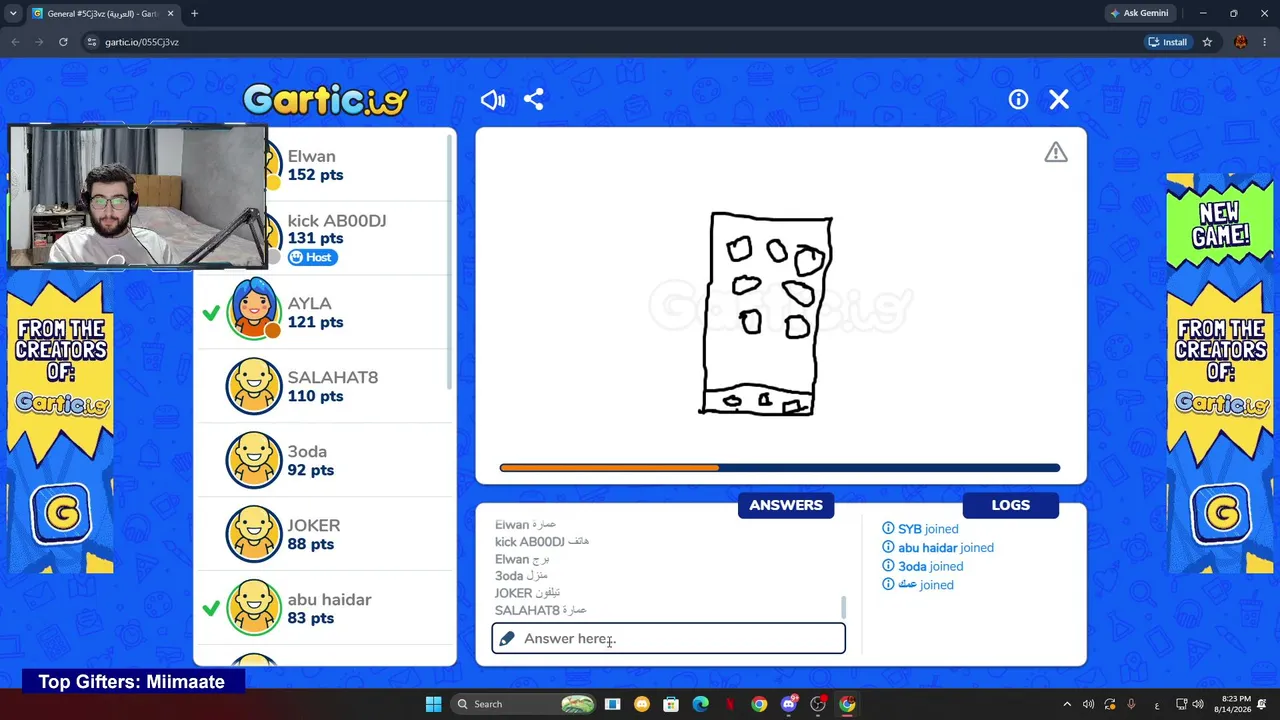Open a new browser tab
Screen dimensions: 1280x720
click(x=194, y=14)
